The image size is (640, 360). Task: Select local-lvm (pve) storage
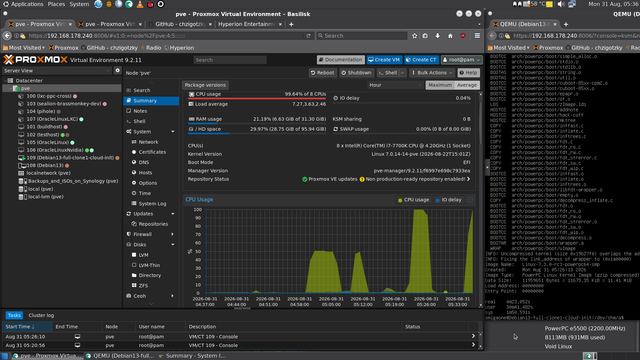(x=45, y=196)
